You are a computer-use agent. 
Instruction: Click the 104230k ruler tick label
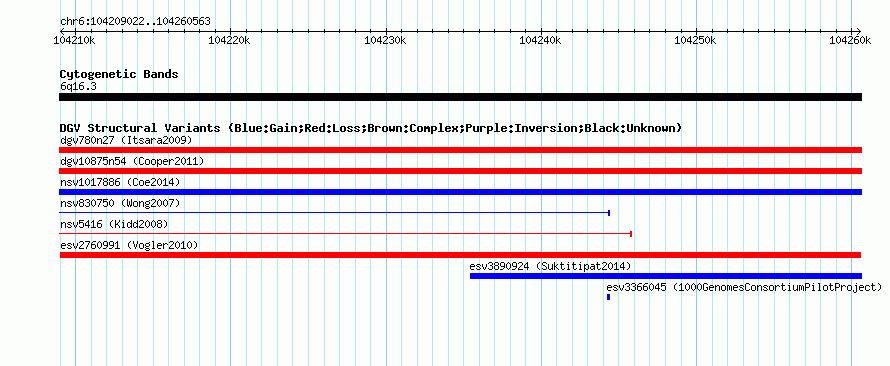tap(385, 40)
